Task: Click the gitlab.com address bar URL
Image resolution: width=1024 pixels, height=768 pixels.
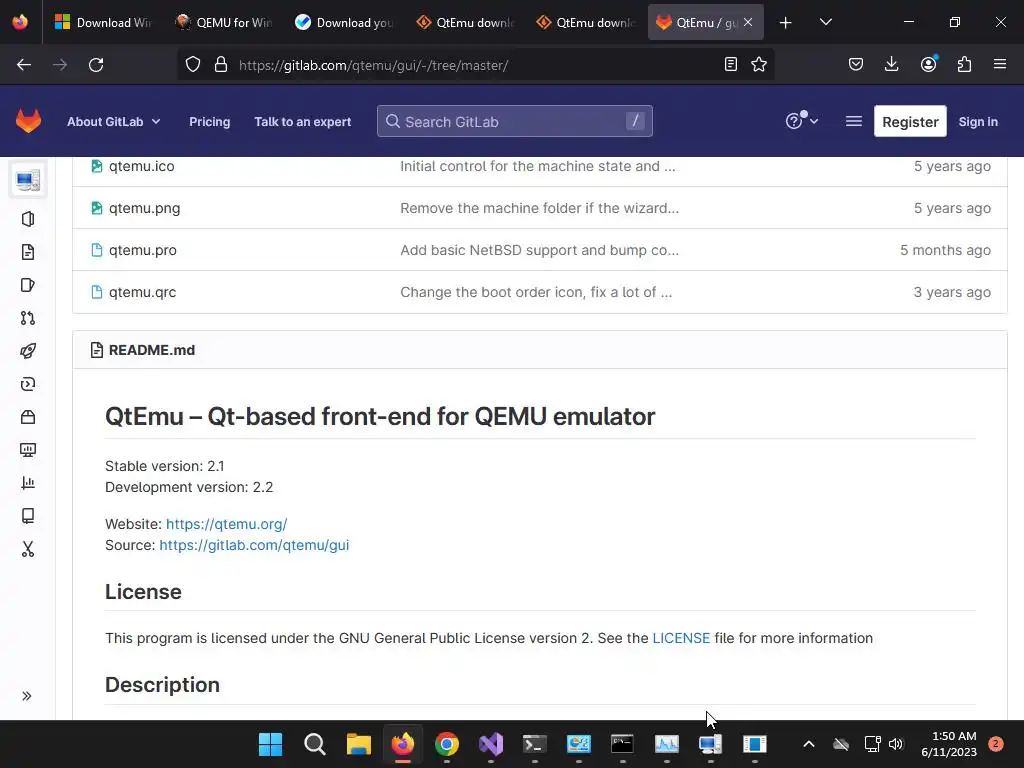Action: click(x=374, y=65)
